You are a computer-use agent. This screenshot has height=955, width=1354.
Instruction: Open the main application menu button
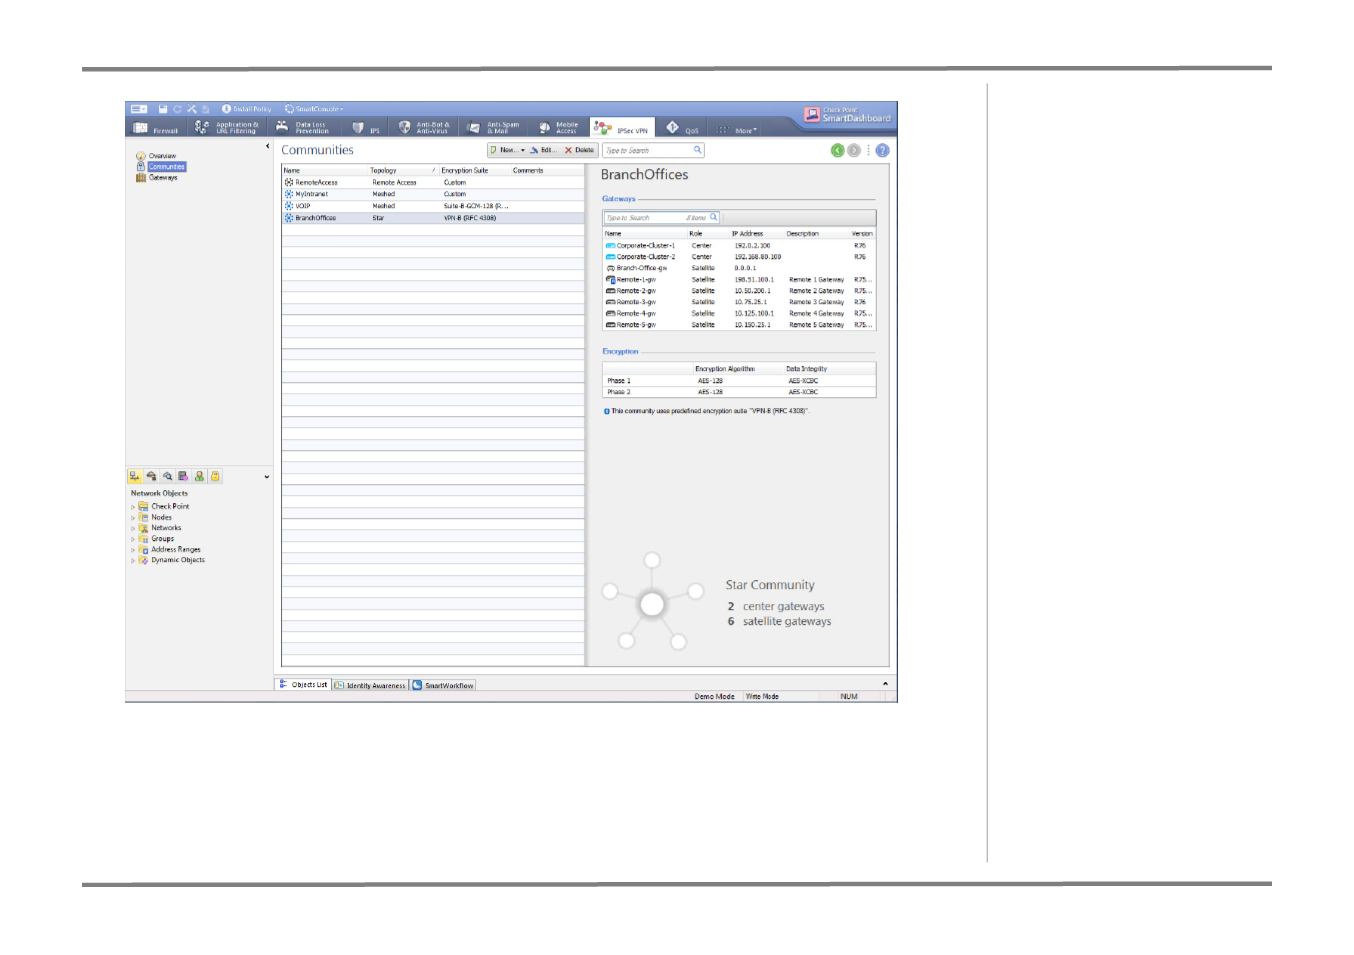(139, 109)
